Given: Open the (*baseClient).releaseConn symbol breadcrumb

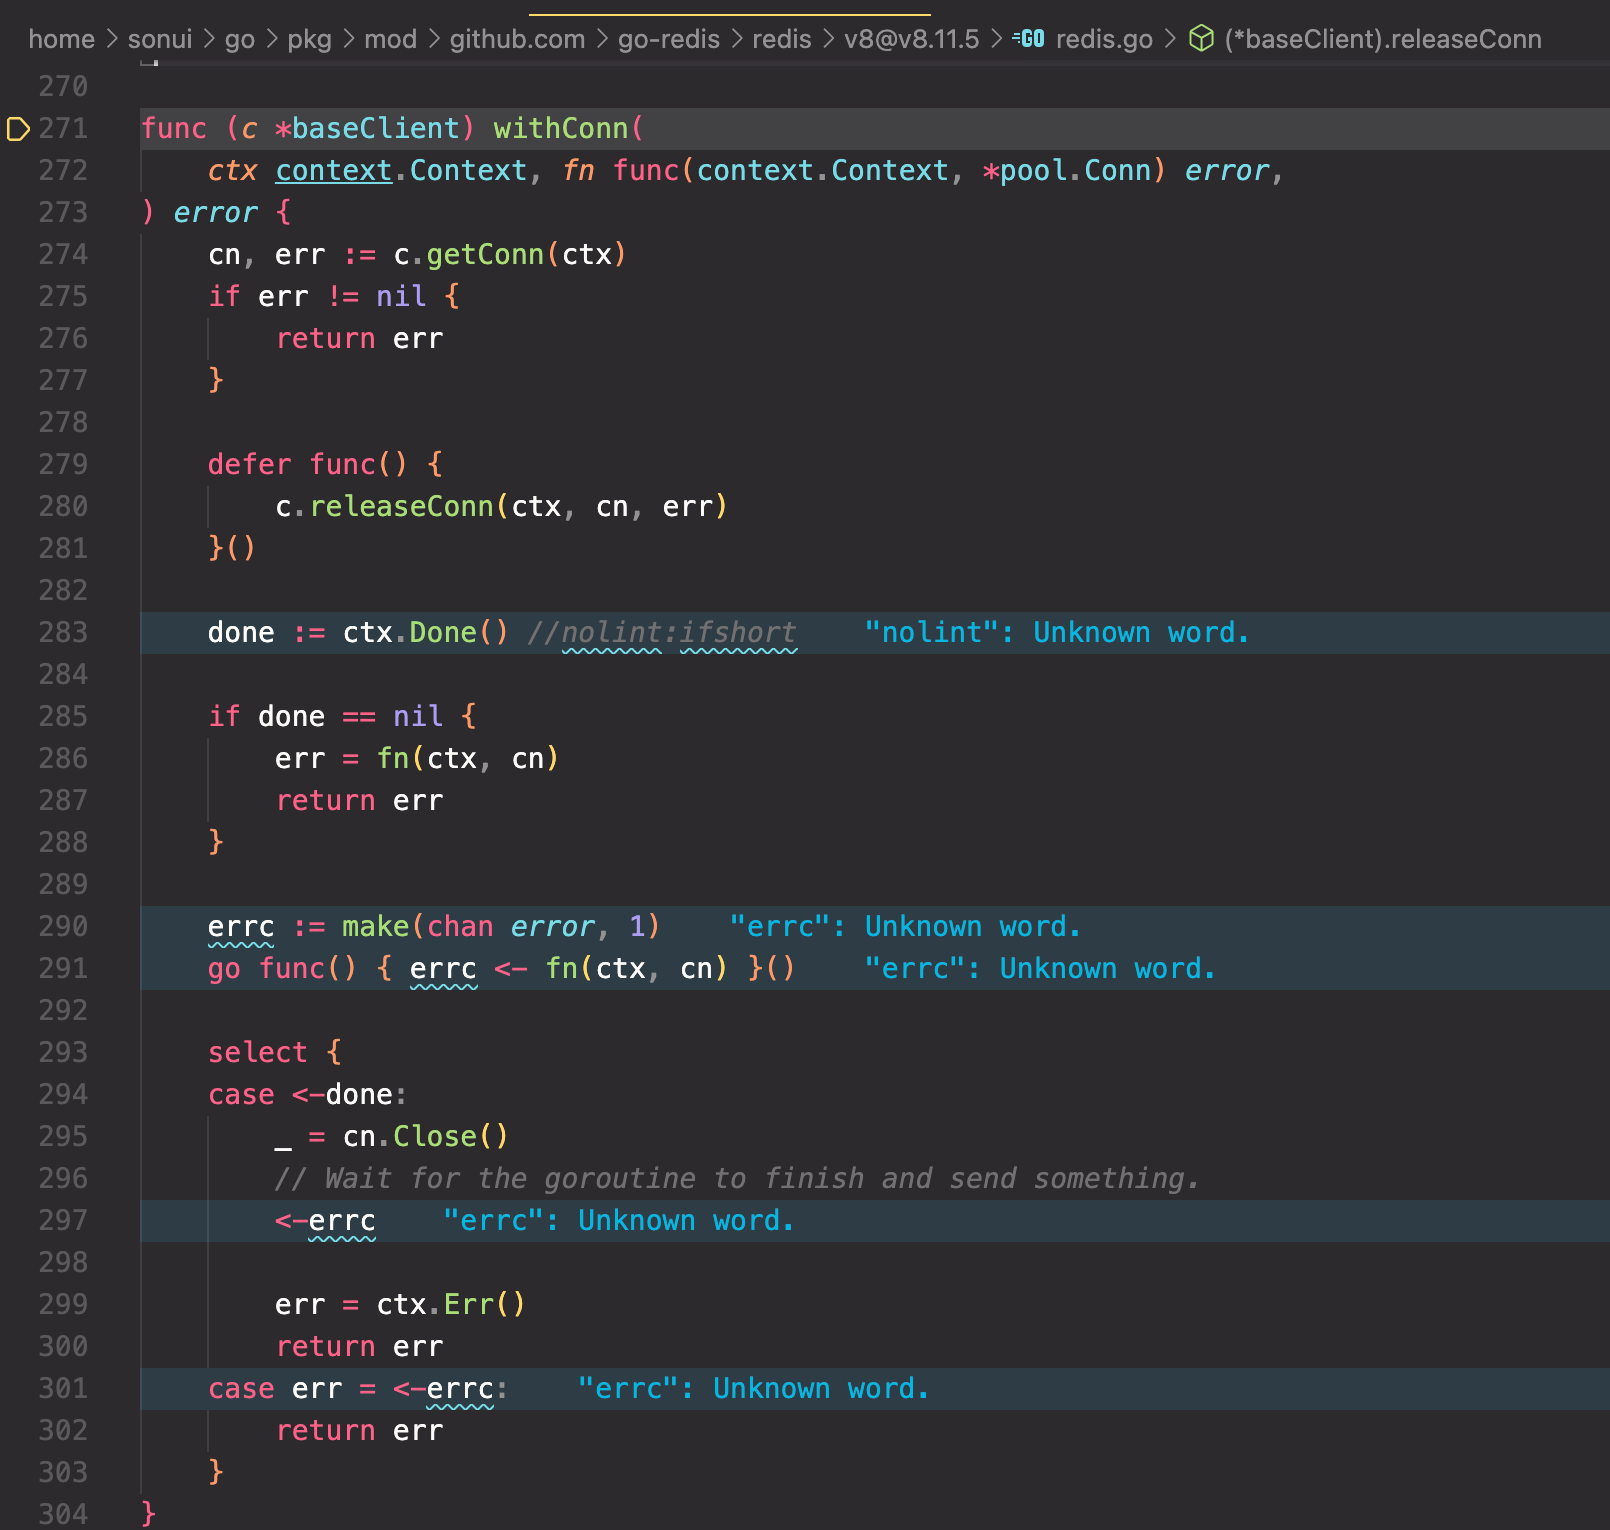Looking at the screenshot, I should click(x=1382, y=39).
